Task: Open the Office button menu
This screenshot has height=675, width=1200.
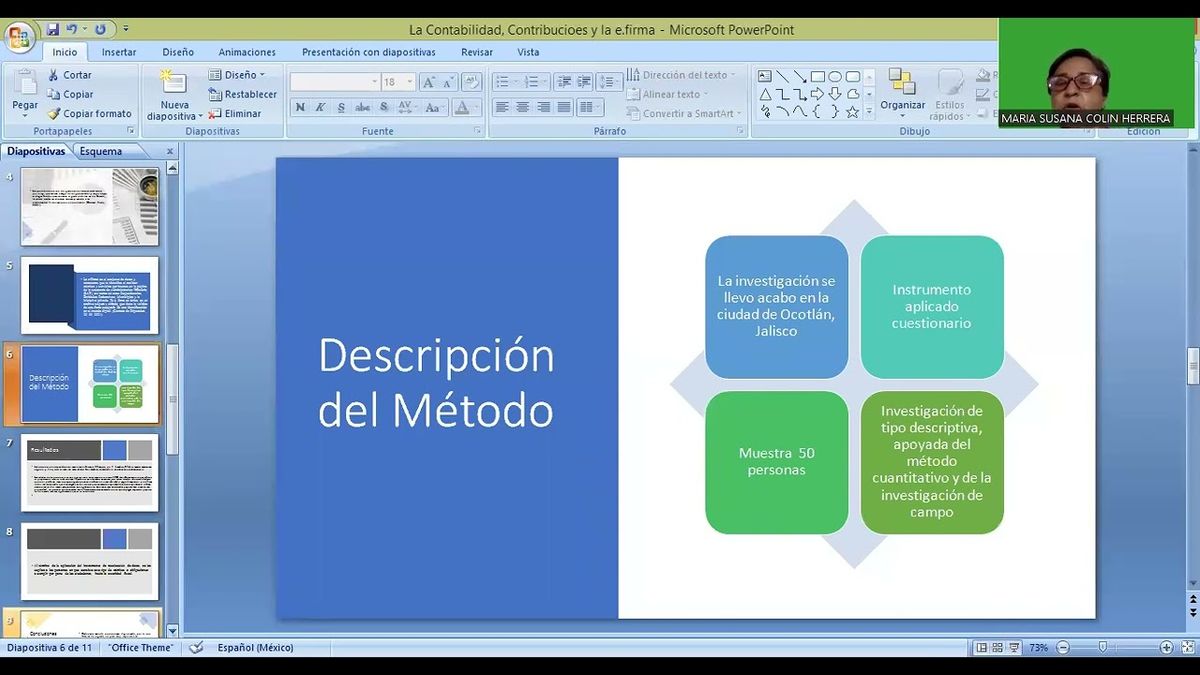Action: click(x=19, y=38)
